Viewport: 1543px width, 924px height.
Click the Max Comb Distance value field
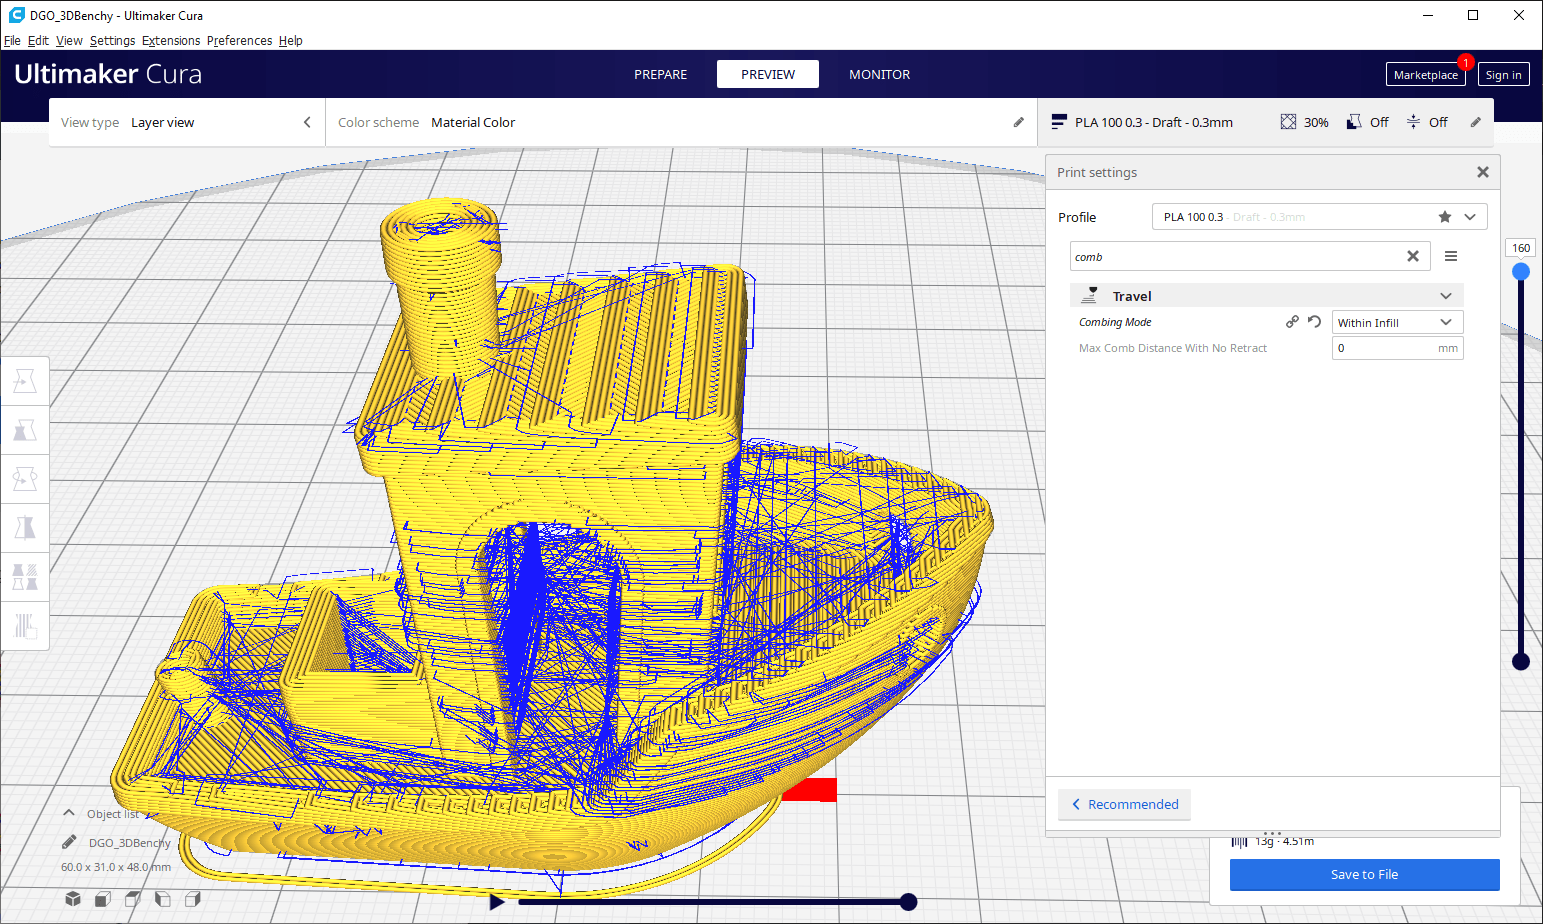pos(1397,348)
